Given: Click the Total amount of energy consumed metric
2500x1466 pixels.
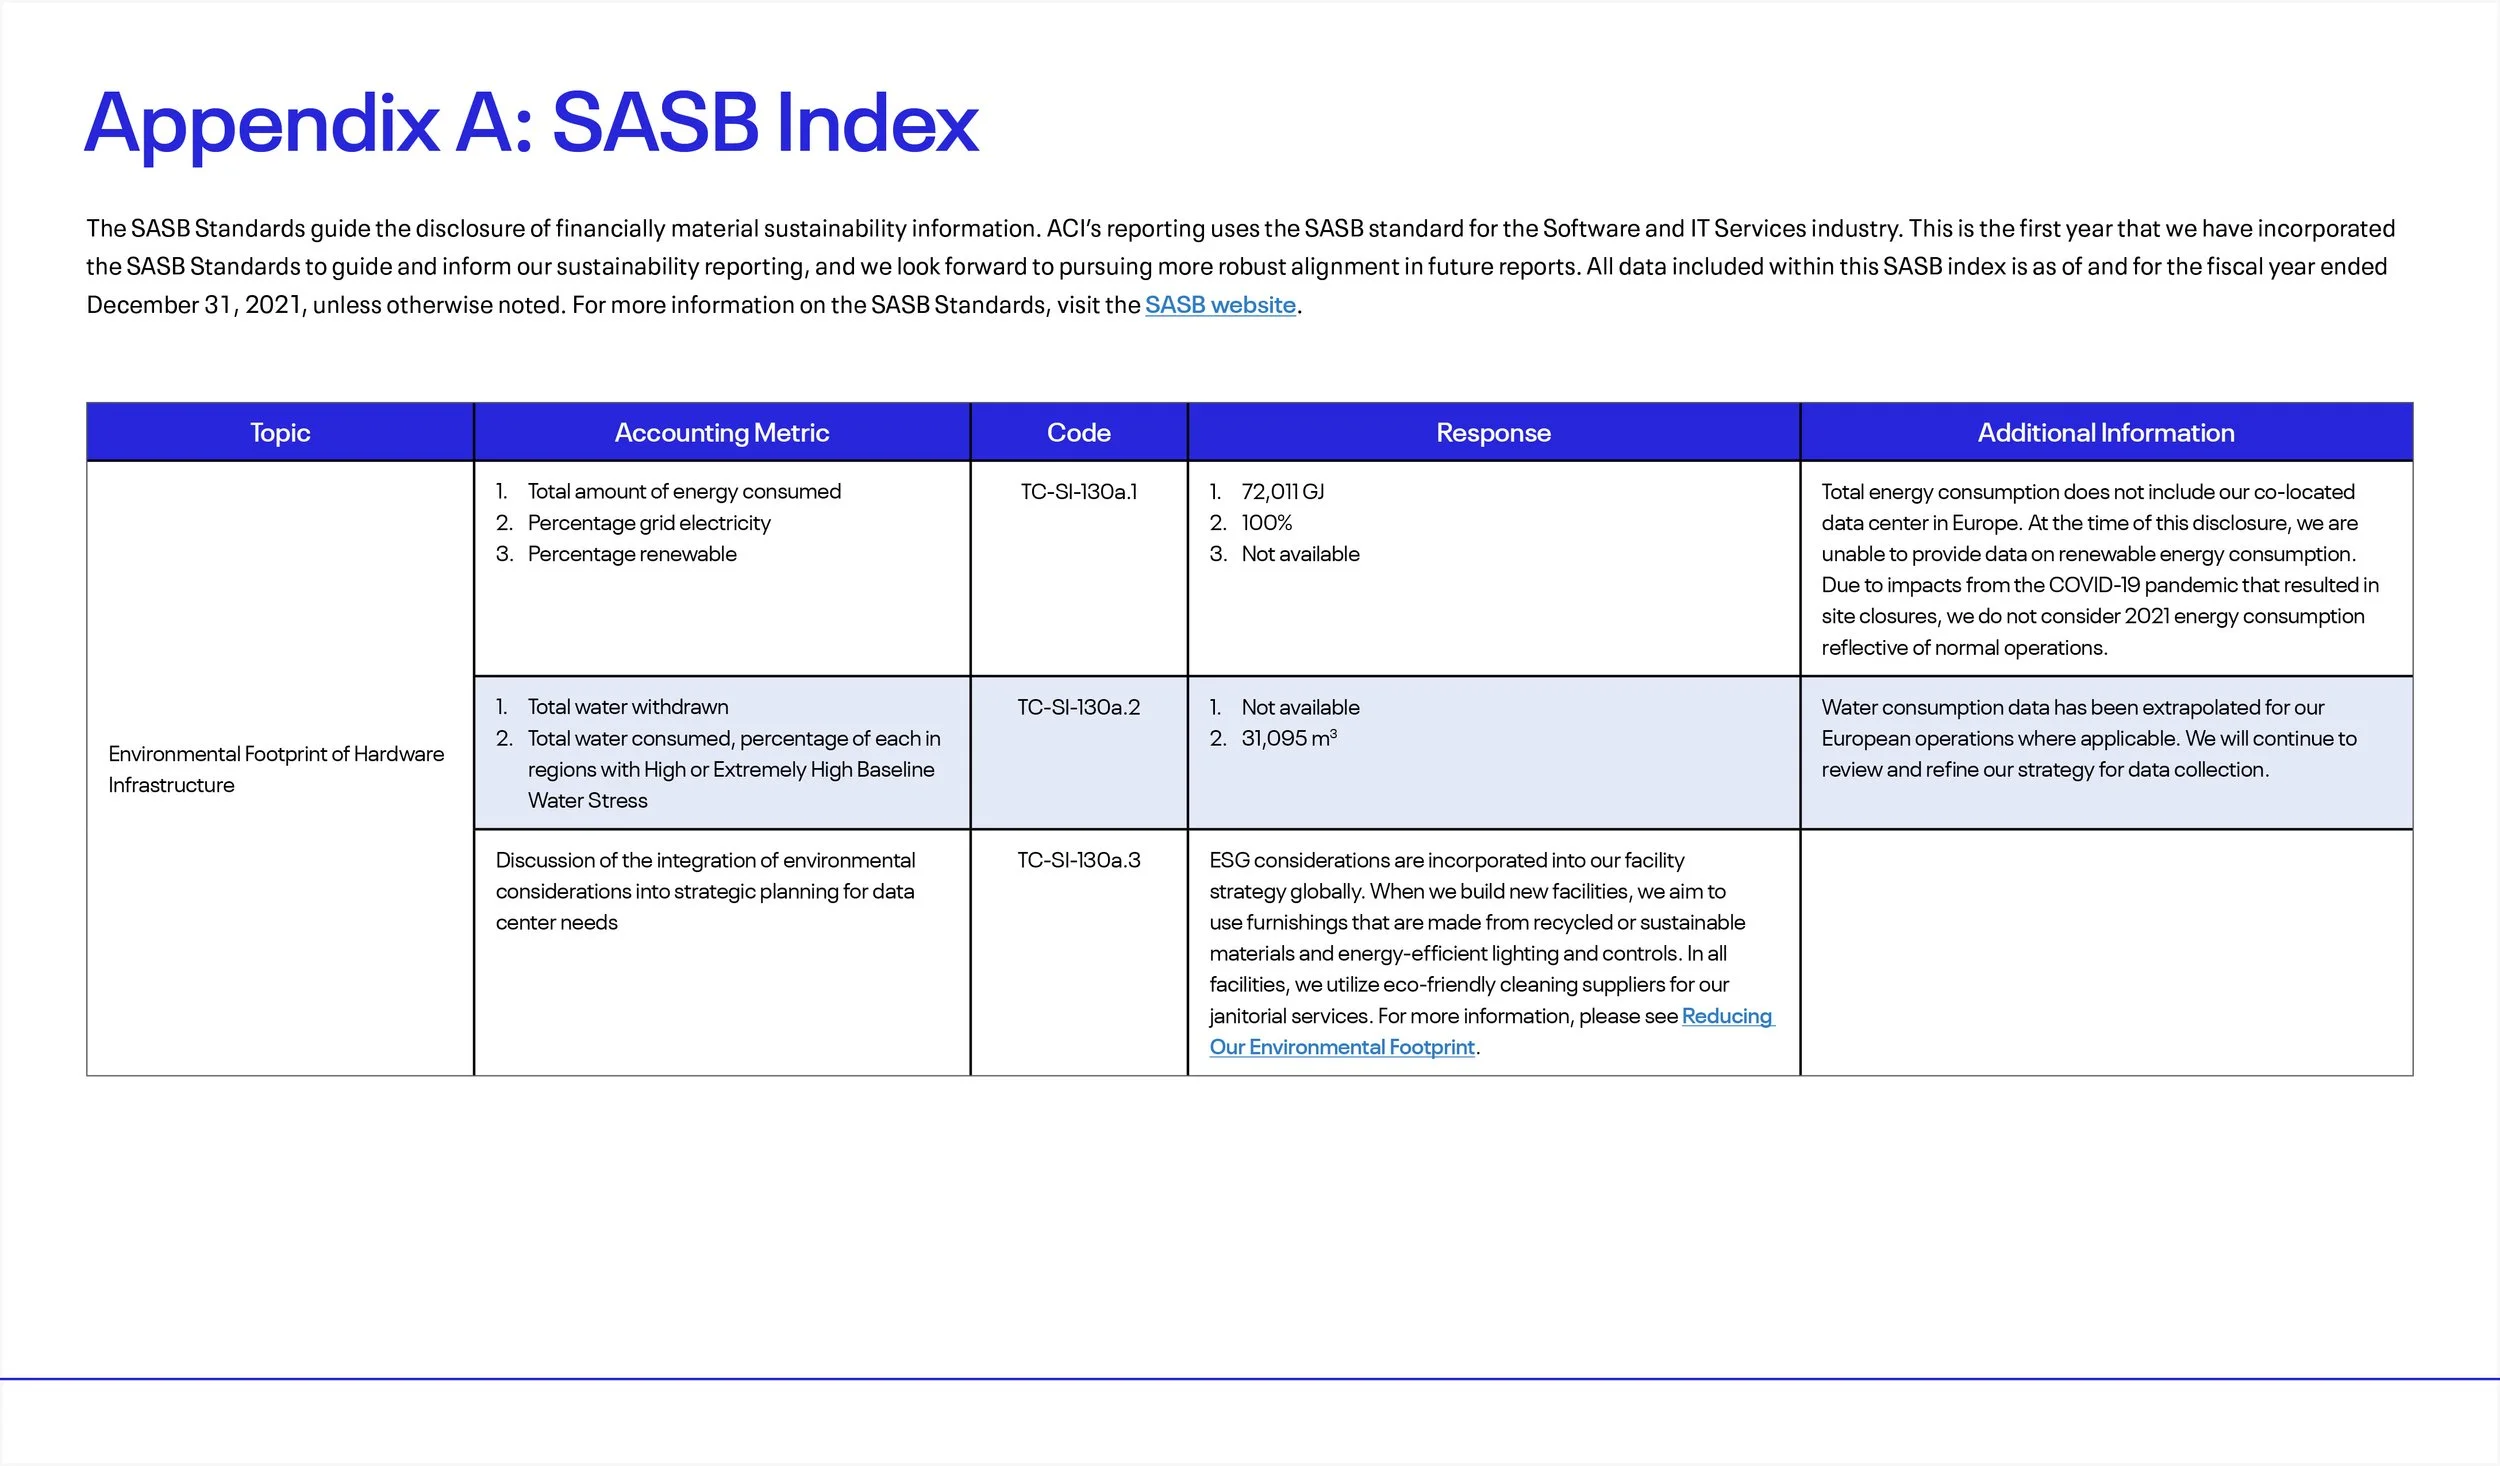Looking at the screenshot, I should pyautogui.click(x=684, y=491).
